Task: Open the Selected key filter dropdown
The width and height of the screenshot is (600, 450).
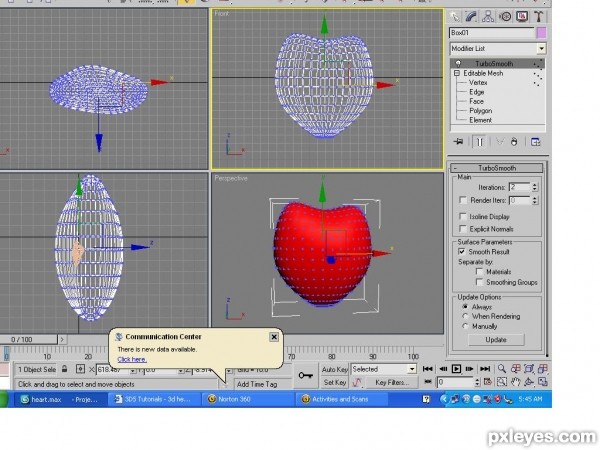Action: tap(412, 369)
